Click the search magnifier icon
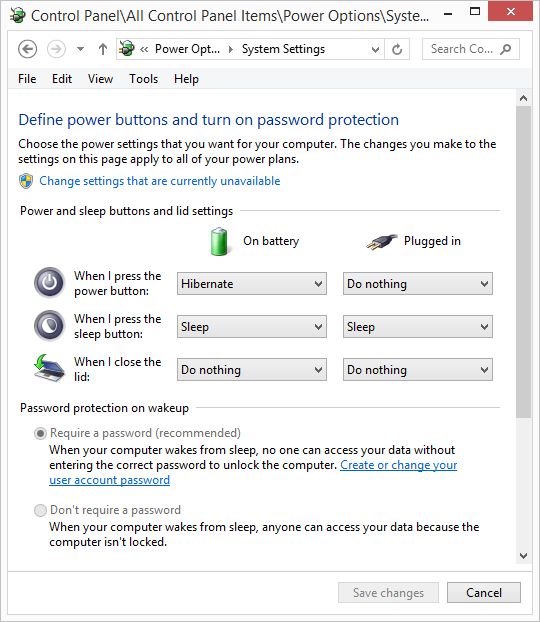 [x=506, y=49]
